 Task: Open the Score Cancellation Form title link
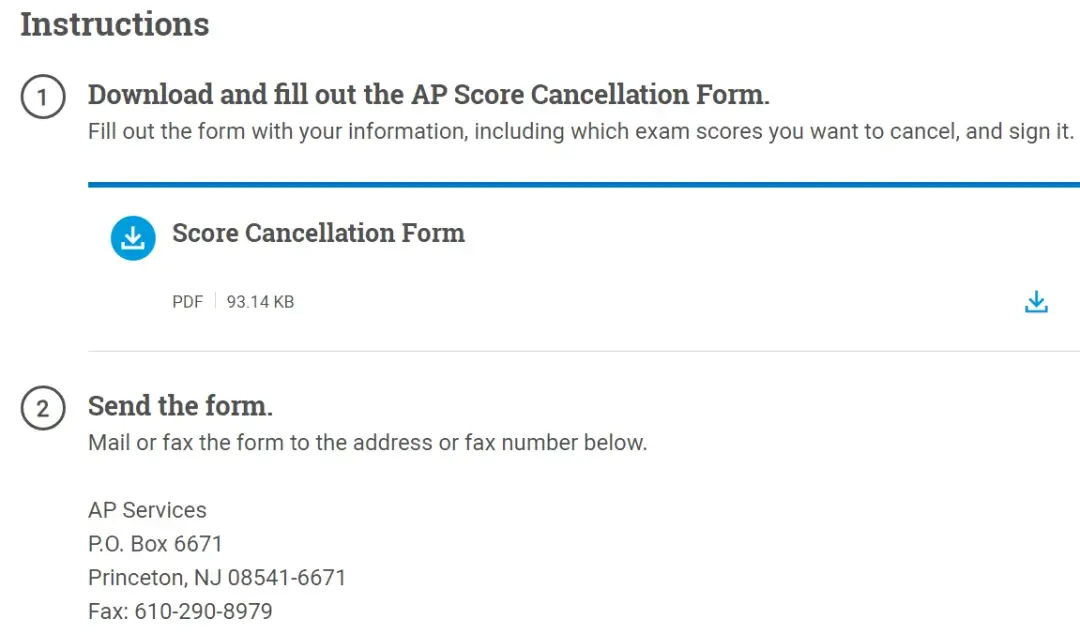[318, 233]
